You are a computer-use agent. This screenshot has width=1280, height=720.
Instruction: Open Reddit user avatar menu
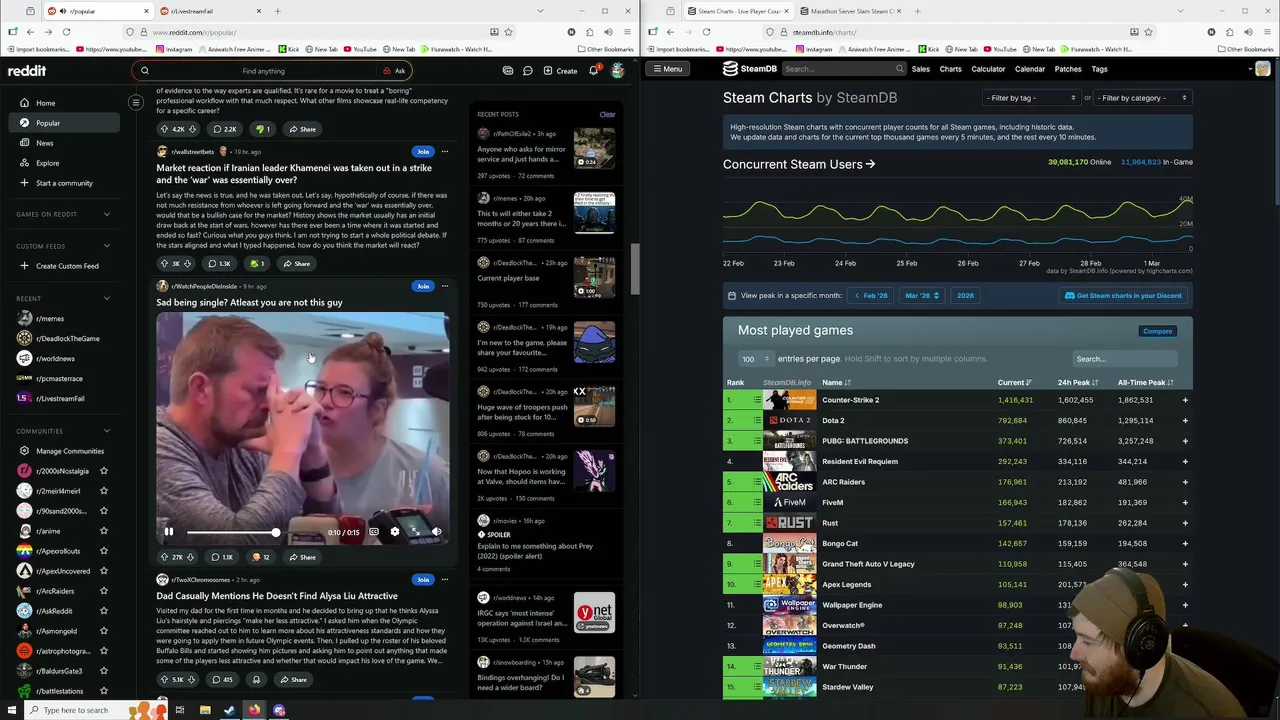[617, 71]
